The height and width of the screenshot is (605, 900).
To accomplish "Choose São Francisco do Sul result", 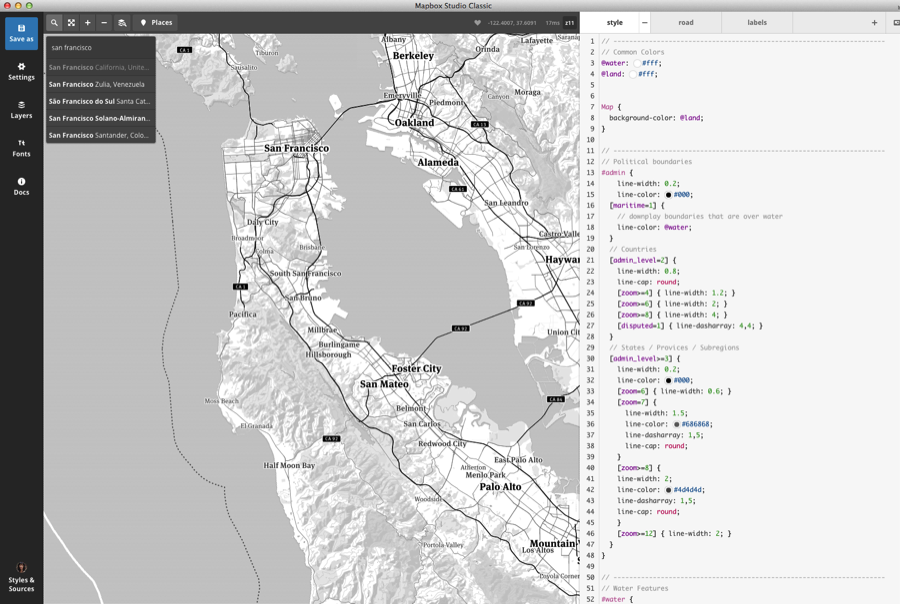I will pos(100,101).
